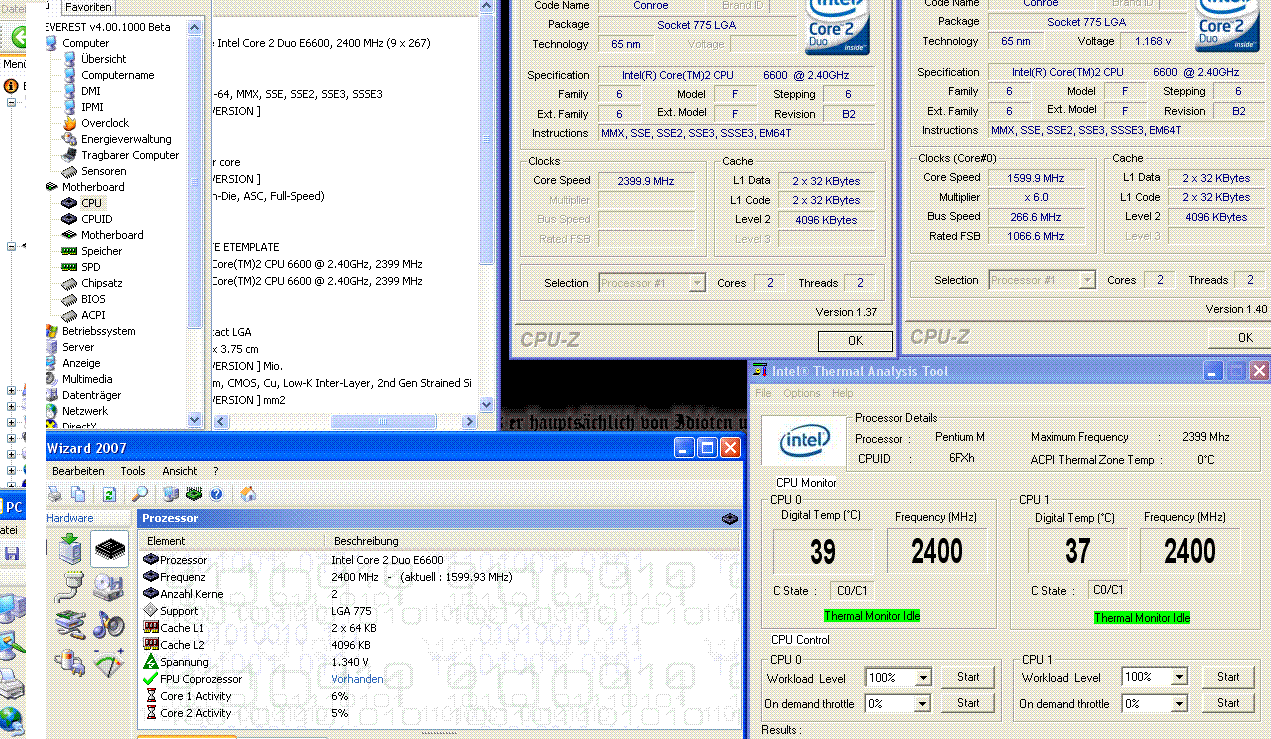Open Tools menu in PC Wizard

pyautogui.click(x=133, y=471)
